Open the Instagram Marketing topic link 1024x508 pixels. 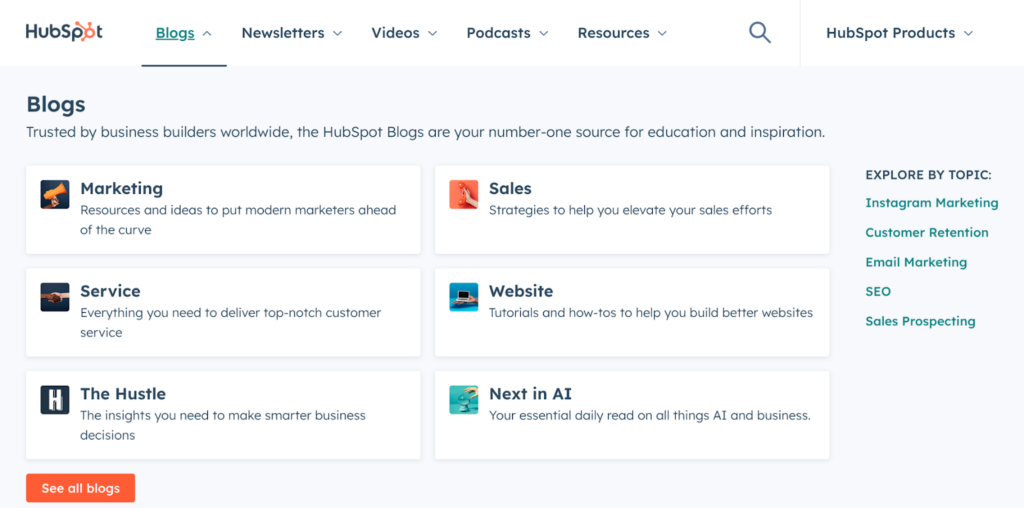point(931,203)
